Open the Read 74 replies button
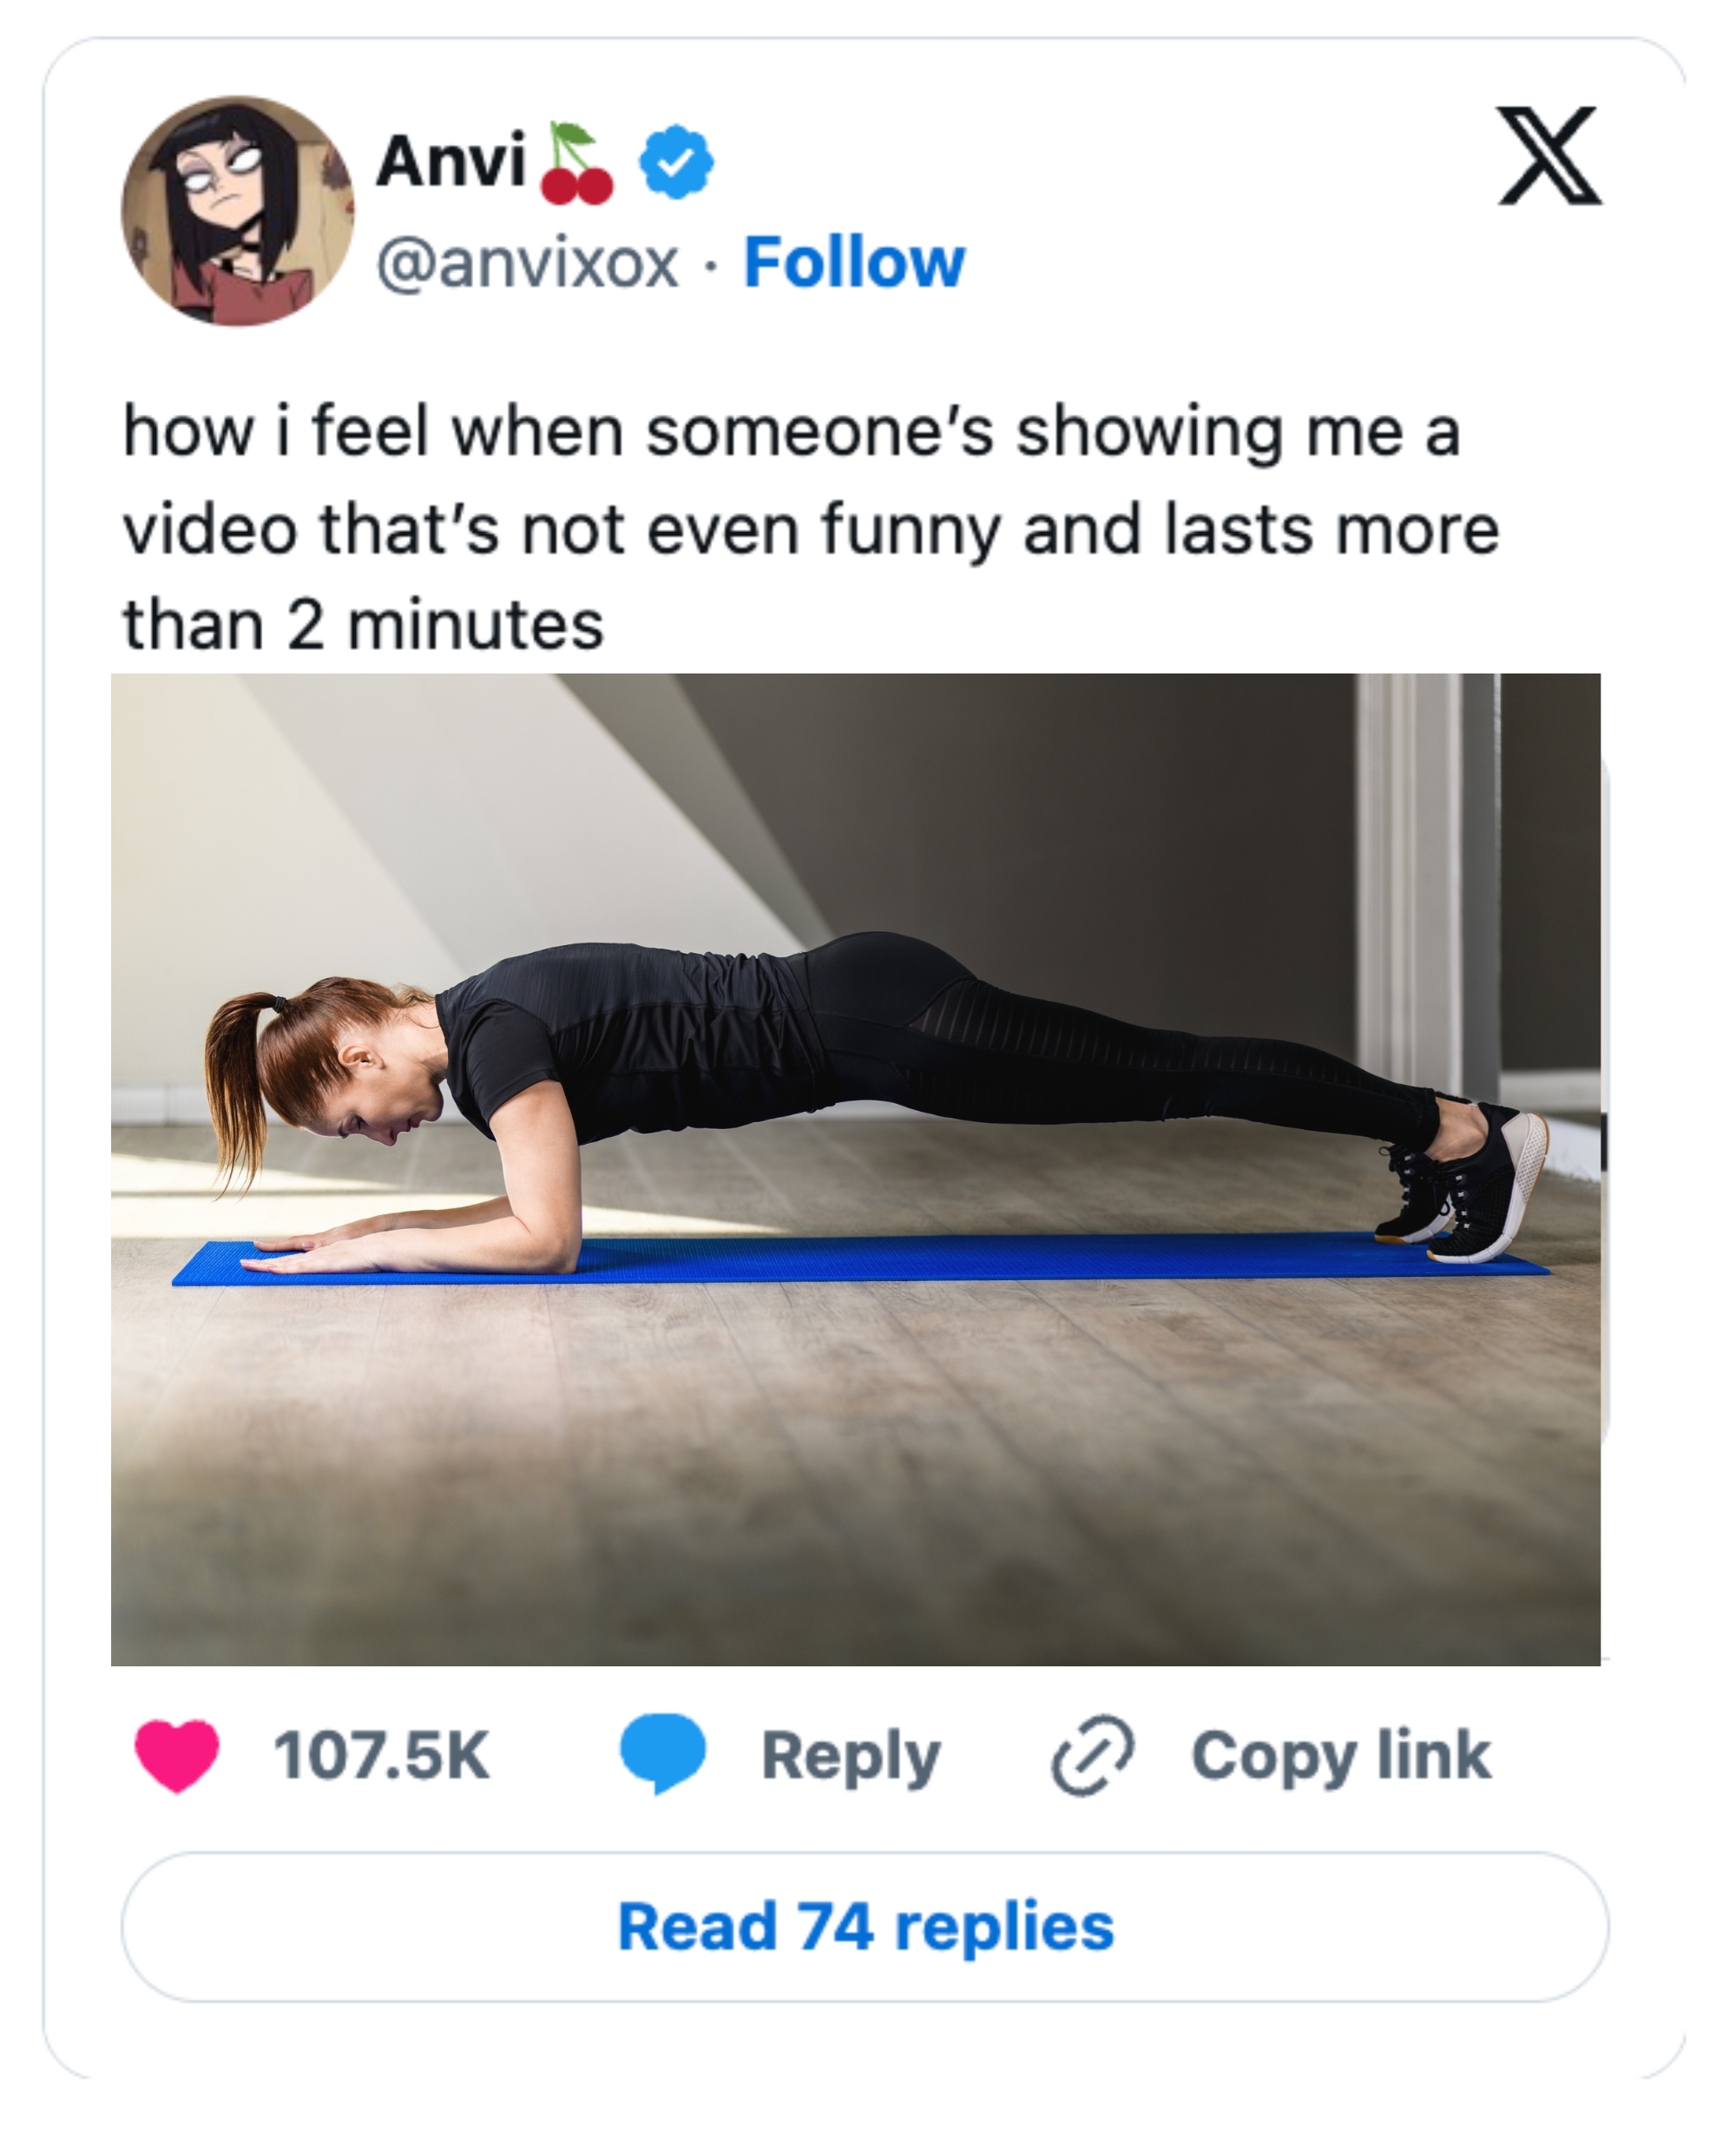 click(865, 1927)
